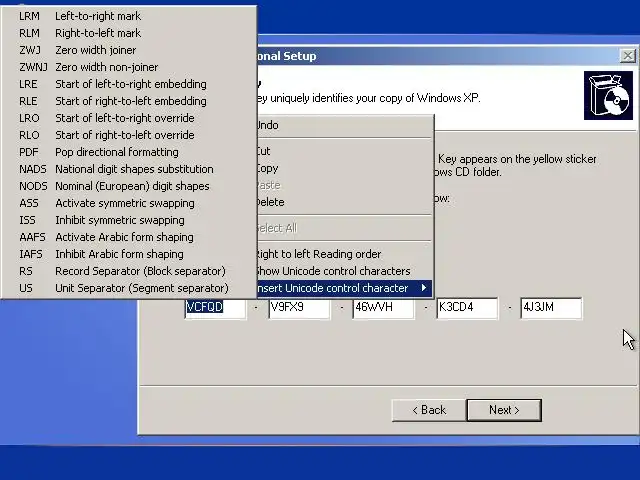Toggle Right to left Reading order
640x480 pixels.
344,254
